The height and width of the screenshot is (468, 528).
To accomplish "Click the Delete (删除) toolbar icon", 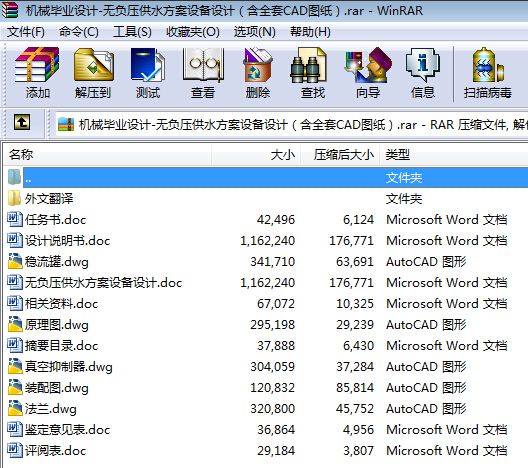I will 258,65.
